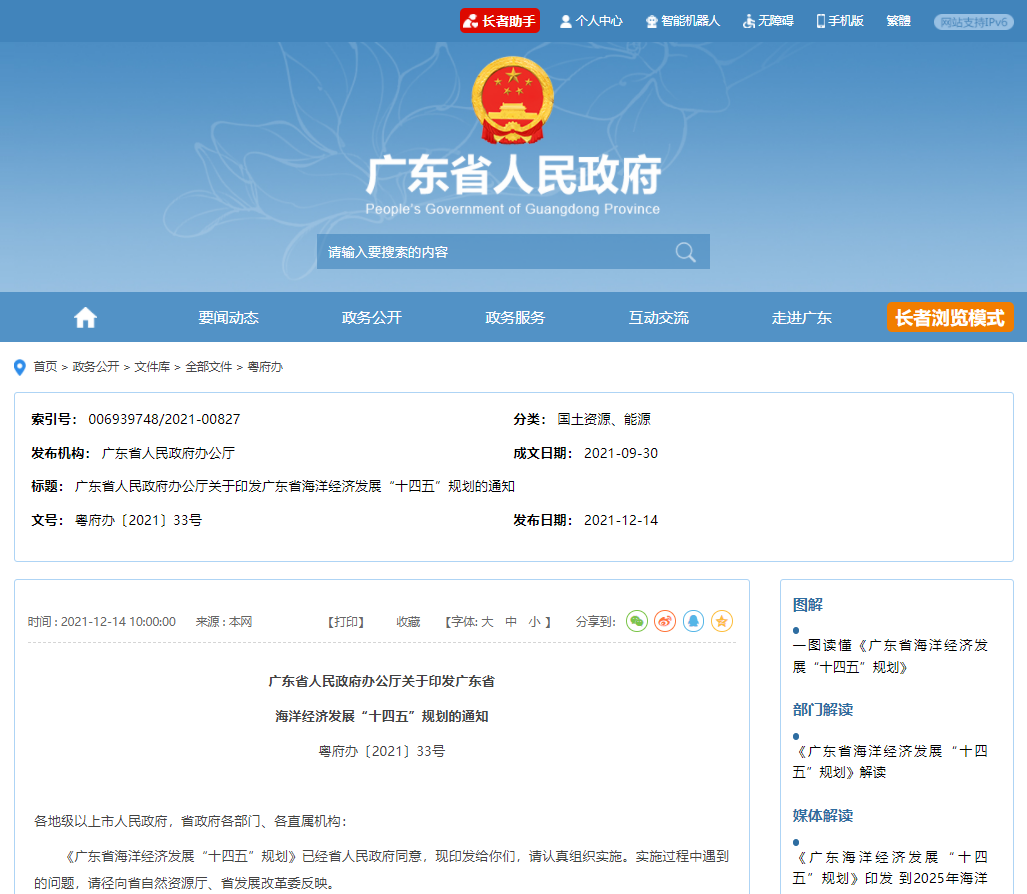Viewport: 1027px width, 894px height.
Task: Click the 打印 print link
Action: pos(346,622)
